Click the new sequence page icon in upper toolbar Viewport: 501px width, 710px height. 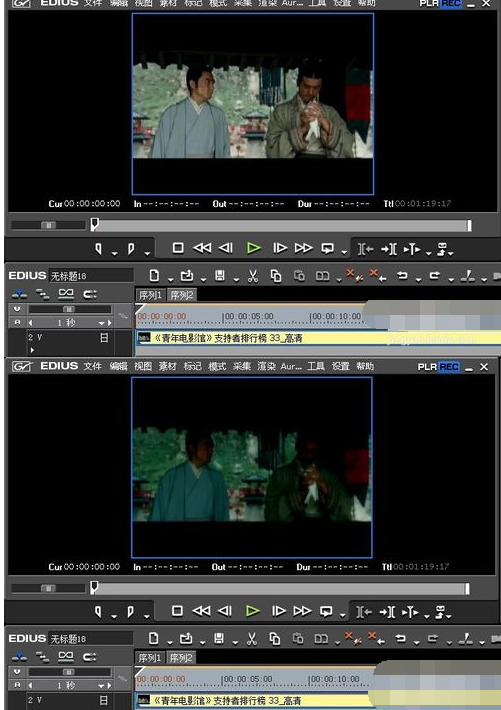pyautogui.click(x=154, y=275)
